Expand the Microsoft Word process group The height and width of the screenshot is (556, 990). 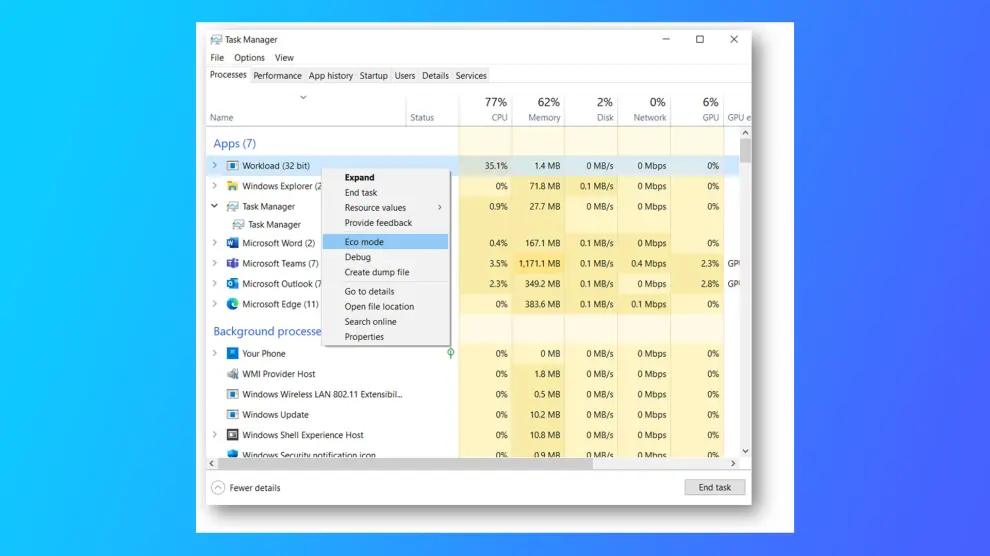(214, 243)
